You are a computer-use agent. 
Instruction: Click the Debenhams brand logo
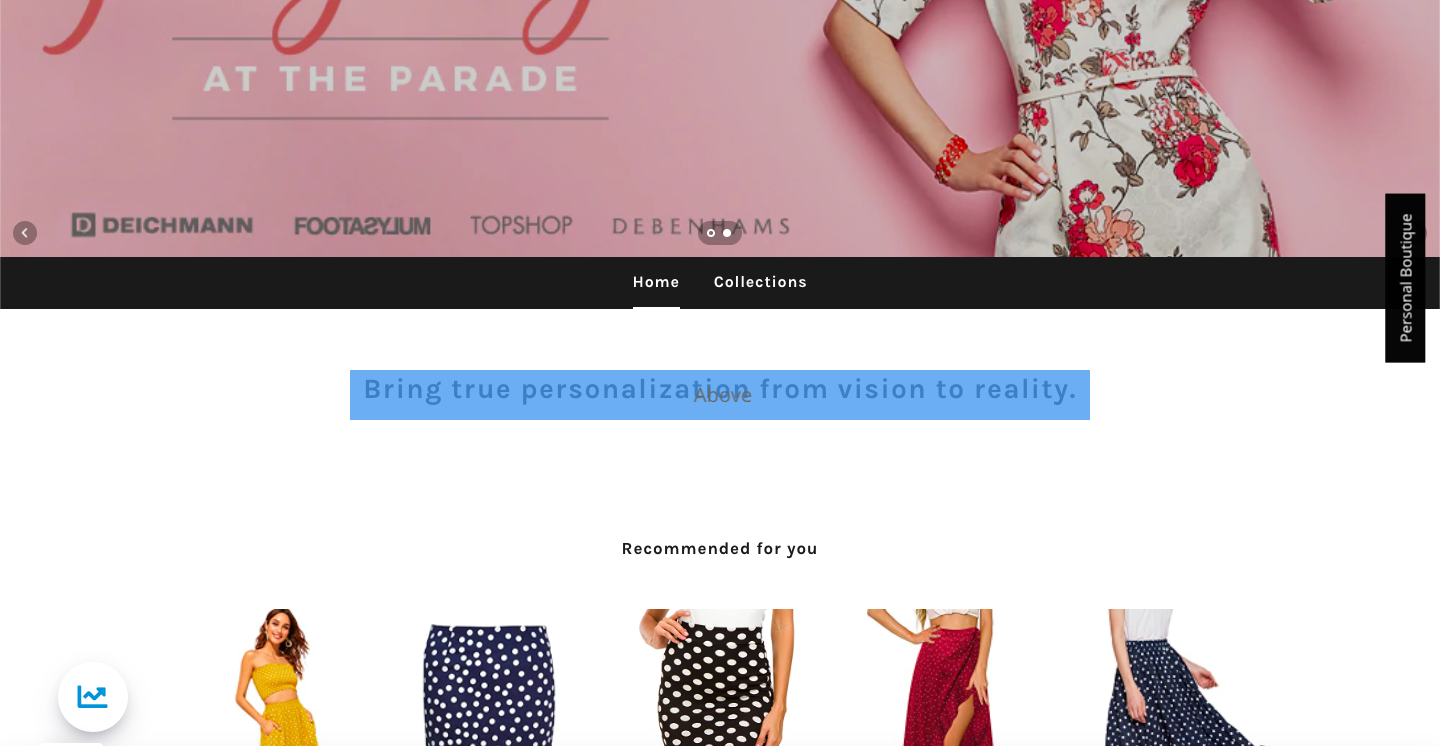(701, 227)
